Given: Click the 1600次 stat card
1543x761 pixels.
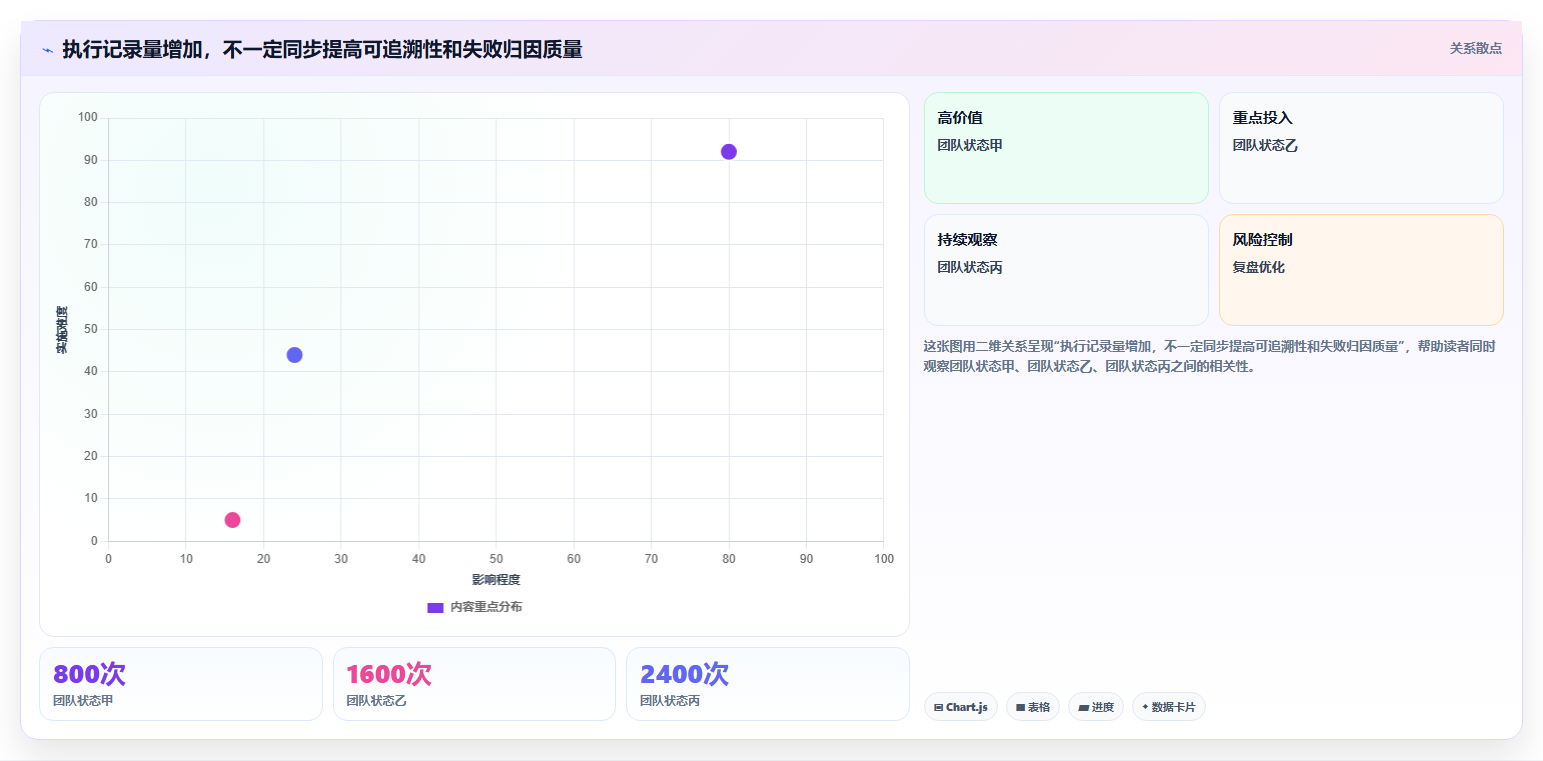Looking at the screenshot, I should point(474,684).
